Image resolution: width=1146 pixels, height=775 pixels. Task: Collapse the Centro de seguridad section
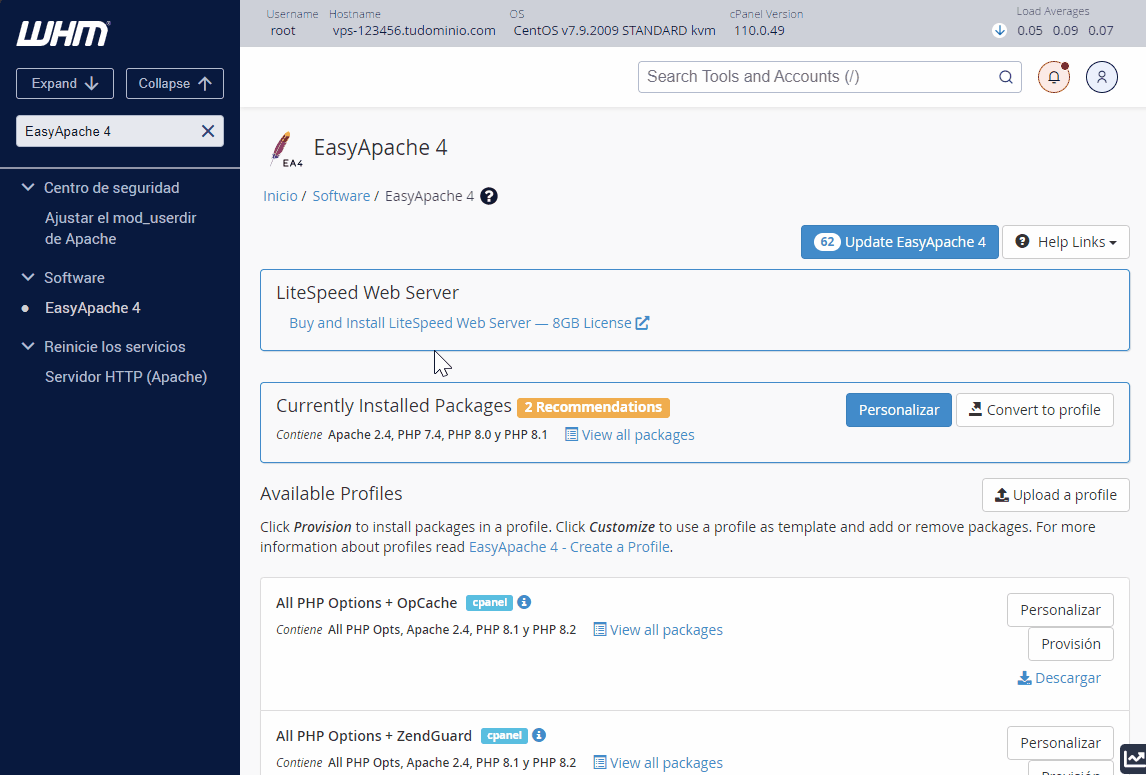click(x=28, y=187)
